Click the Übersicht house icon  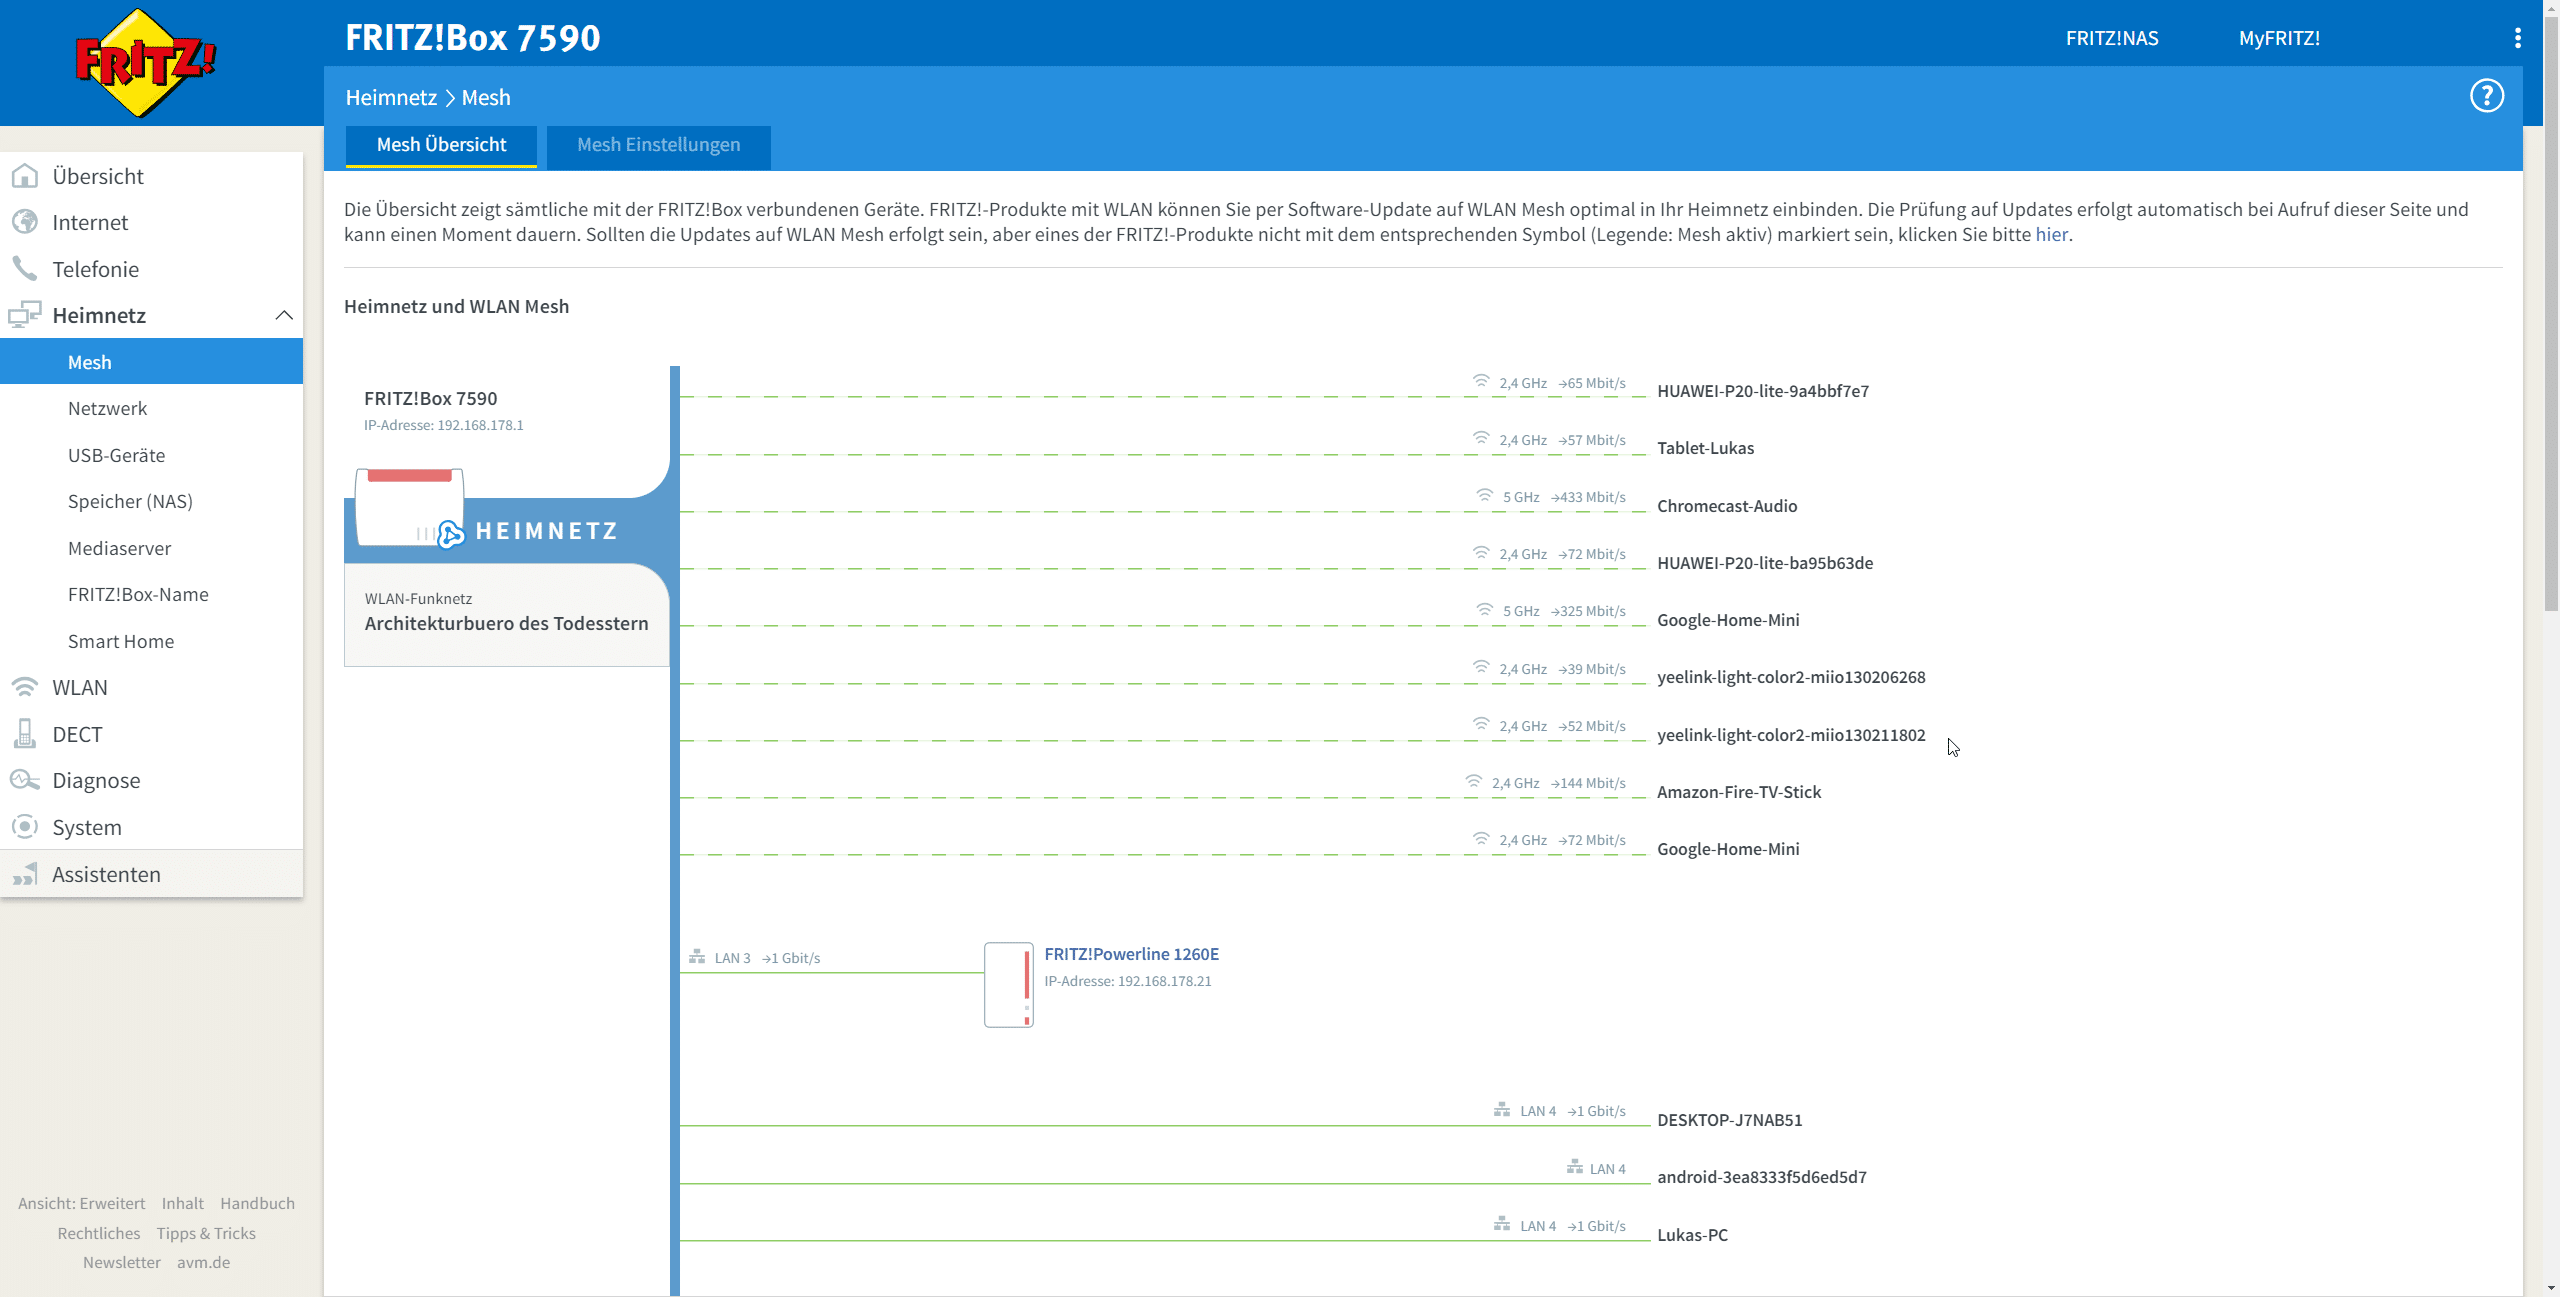pos(25,176)
